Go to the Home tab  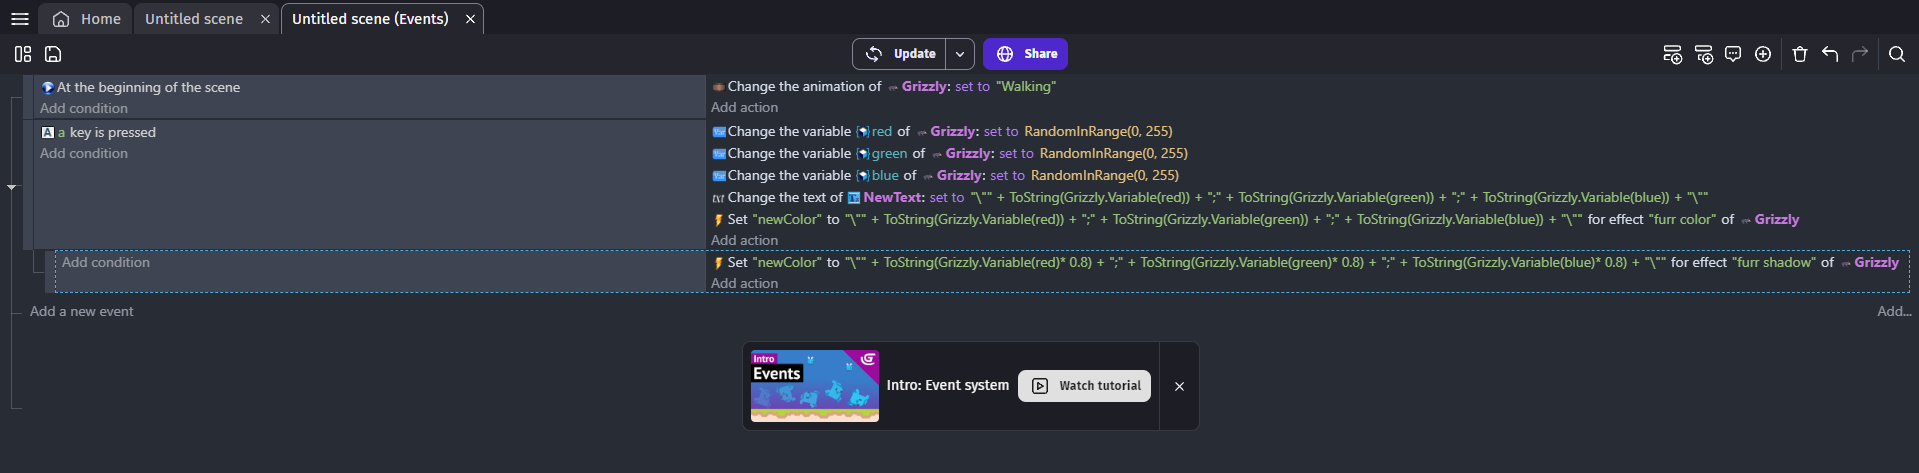[87, 19]
